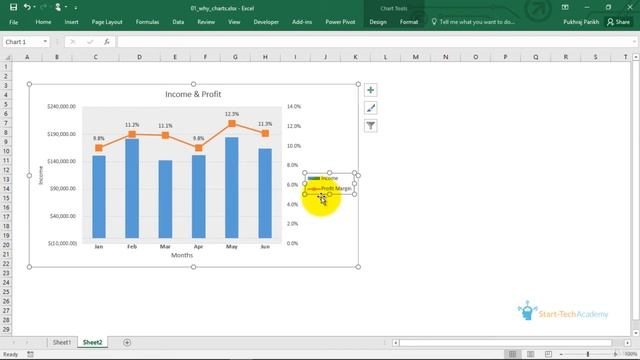Screen dimensions: 640x360
Task: Expand the formula bar chevron
Action: click(x=633, y=42)
